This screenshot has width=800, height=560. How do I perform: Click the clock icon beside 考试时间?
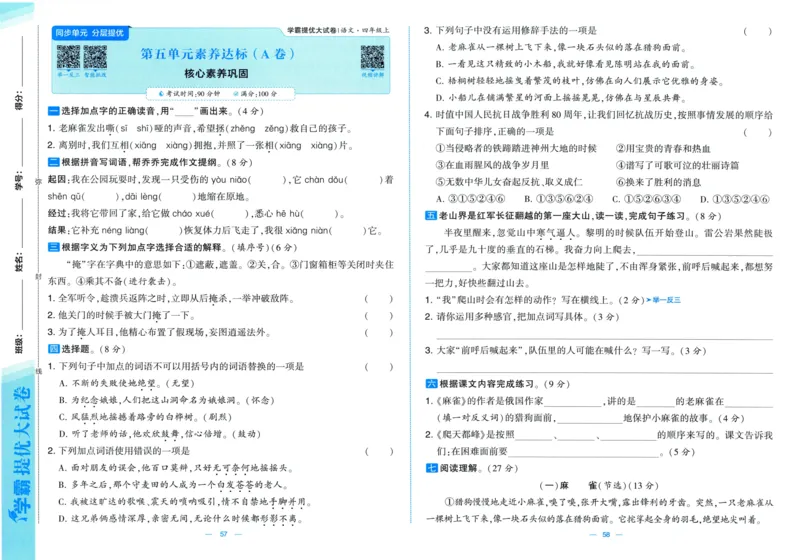pos(161,94)
